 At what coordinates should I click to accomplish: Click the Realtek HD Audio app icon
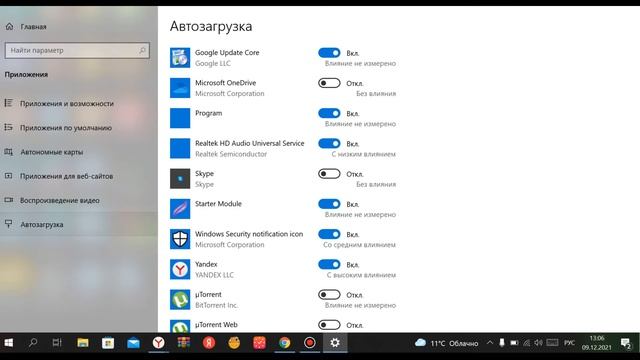(x=180, y=148)
